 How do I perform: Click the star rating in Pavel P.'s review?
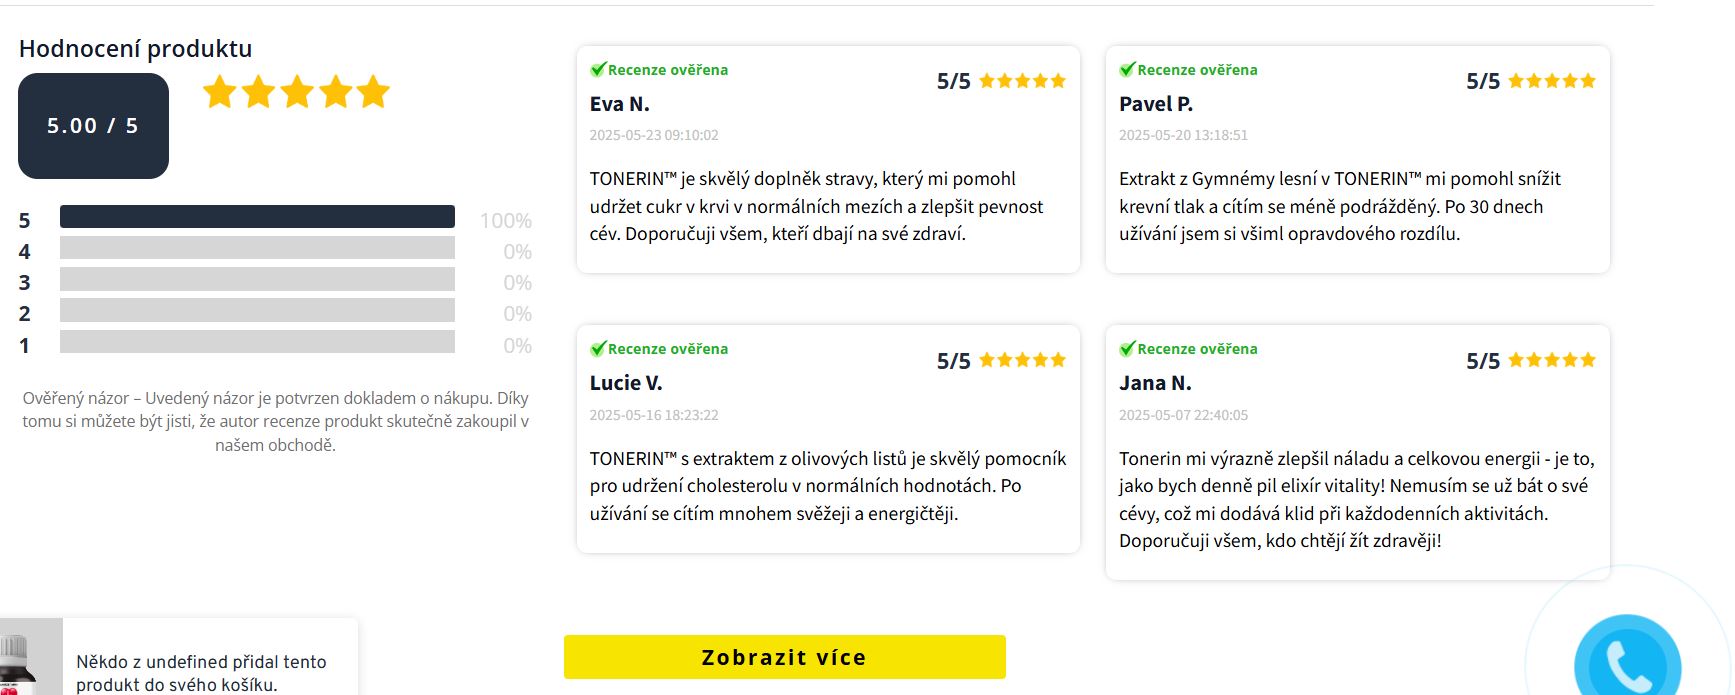tap(1551, 81)
